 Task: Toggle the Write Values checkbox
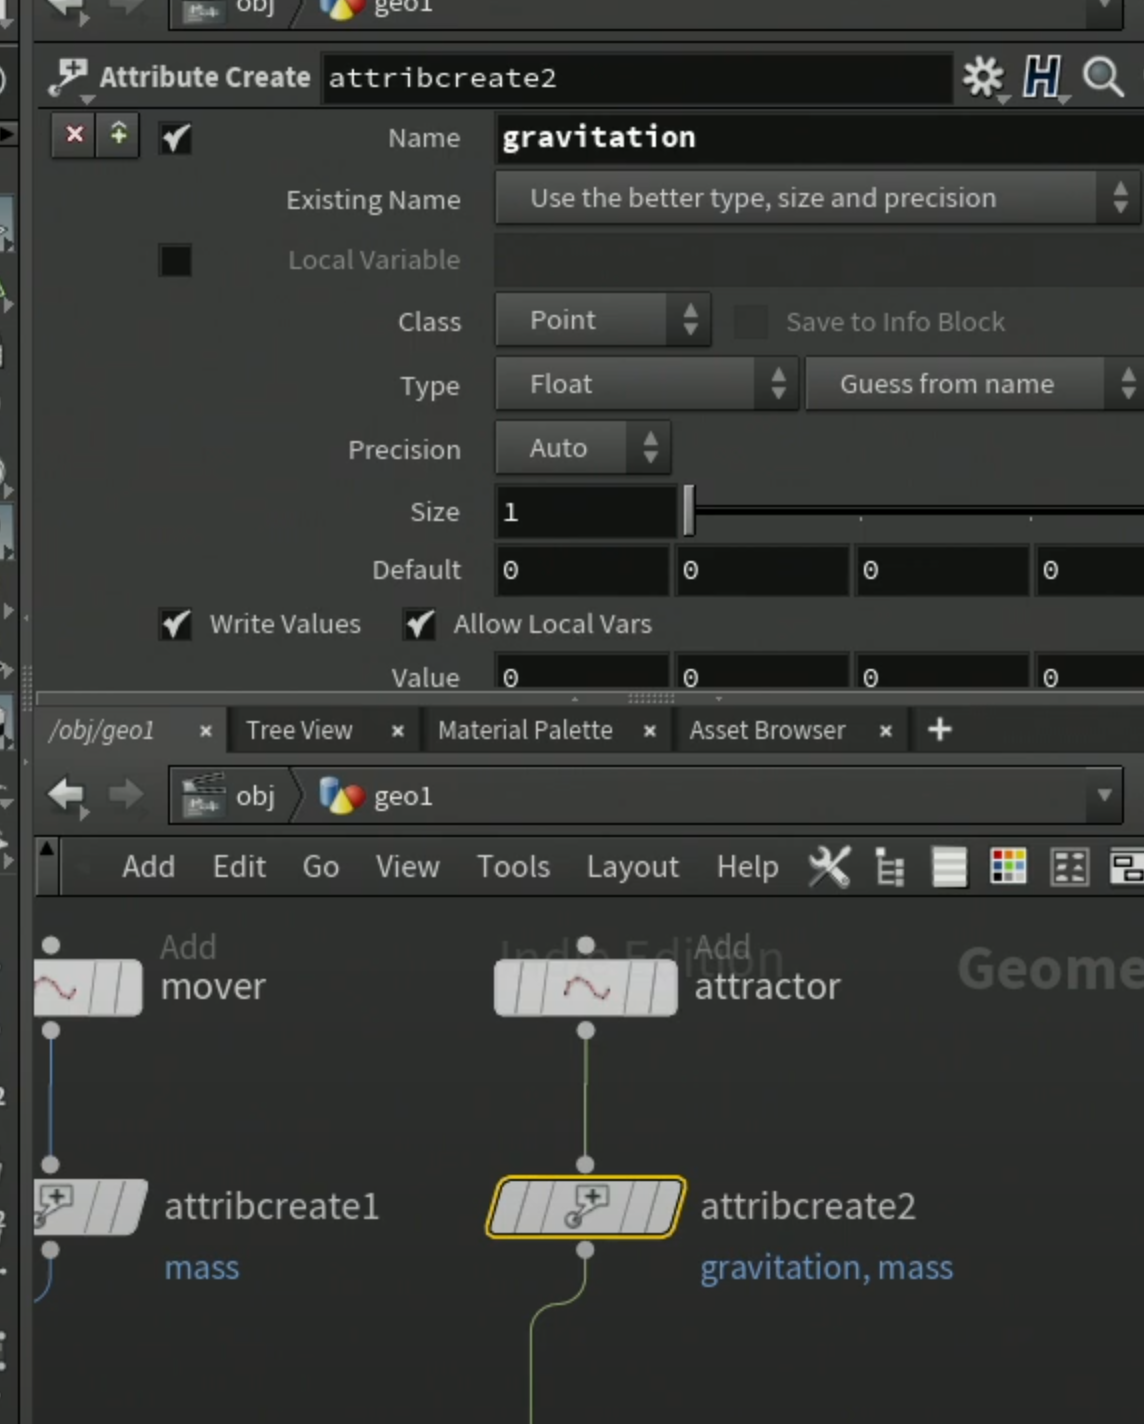point(176,625)
